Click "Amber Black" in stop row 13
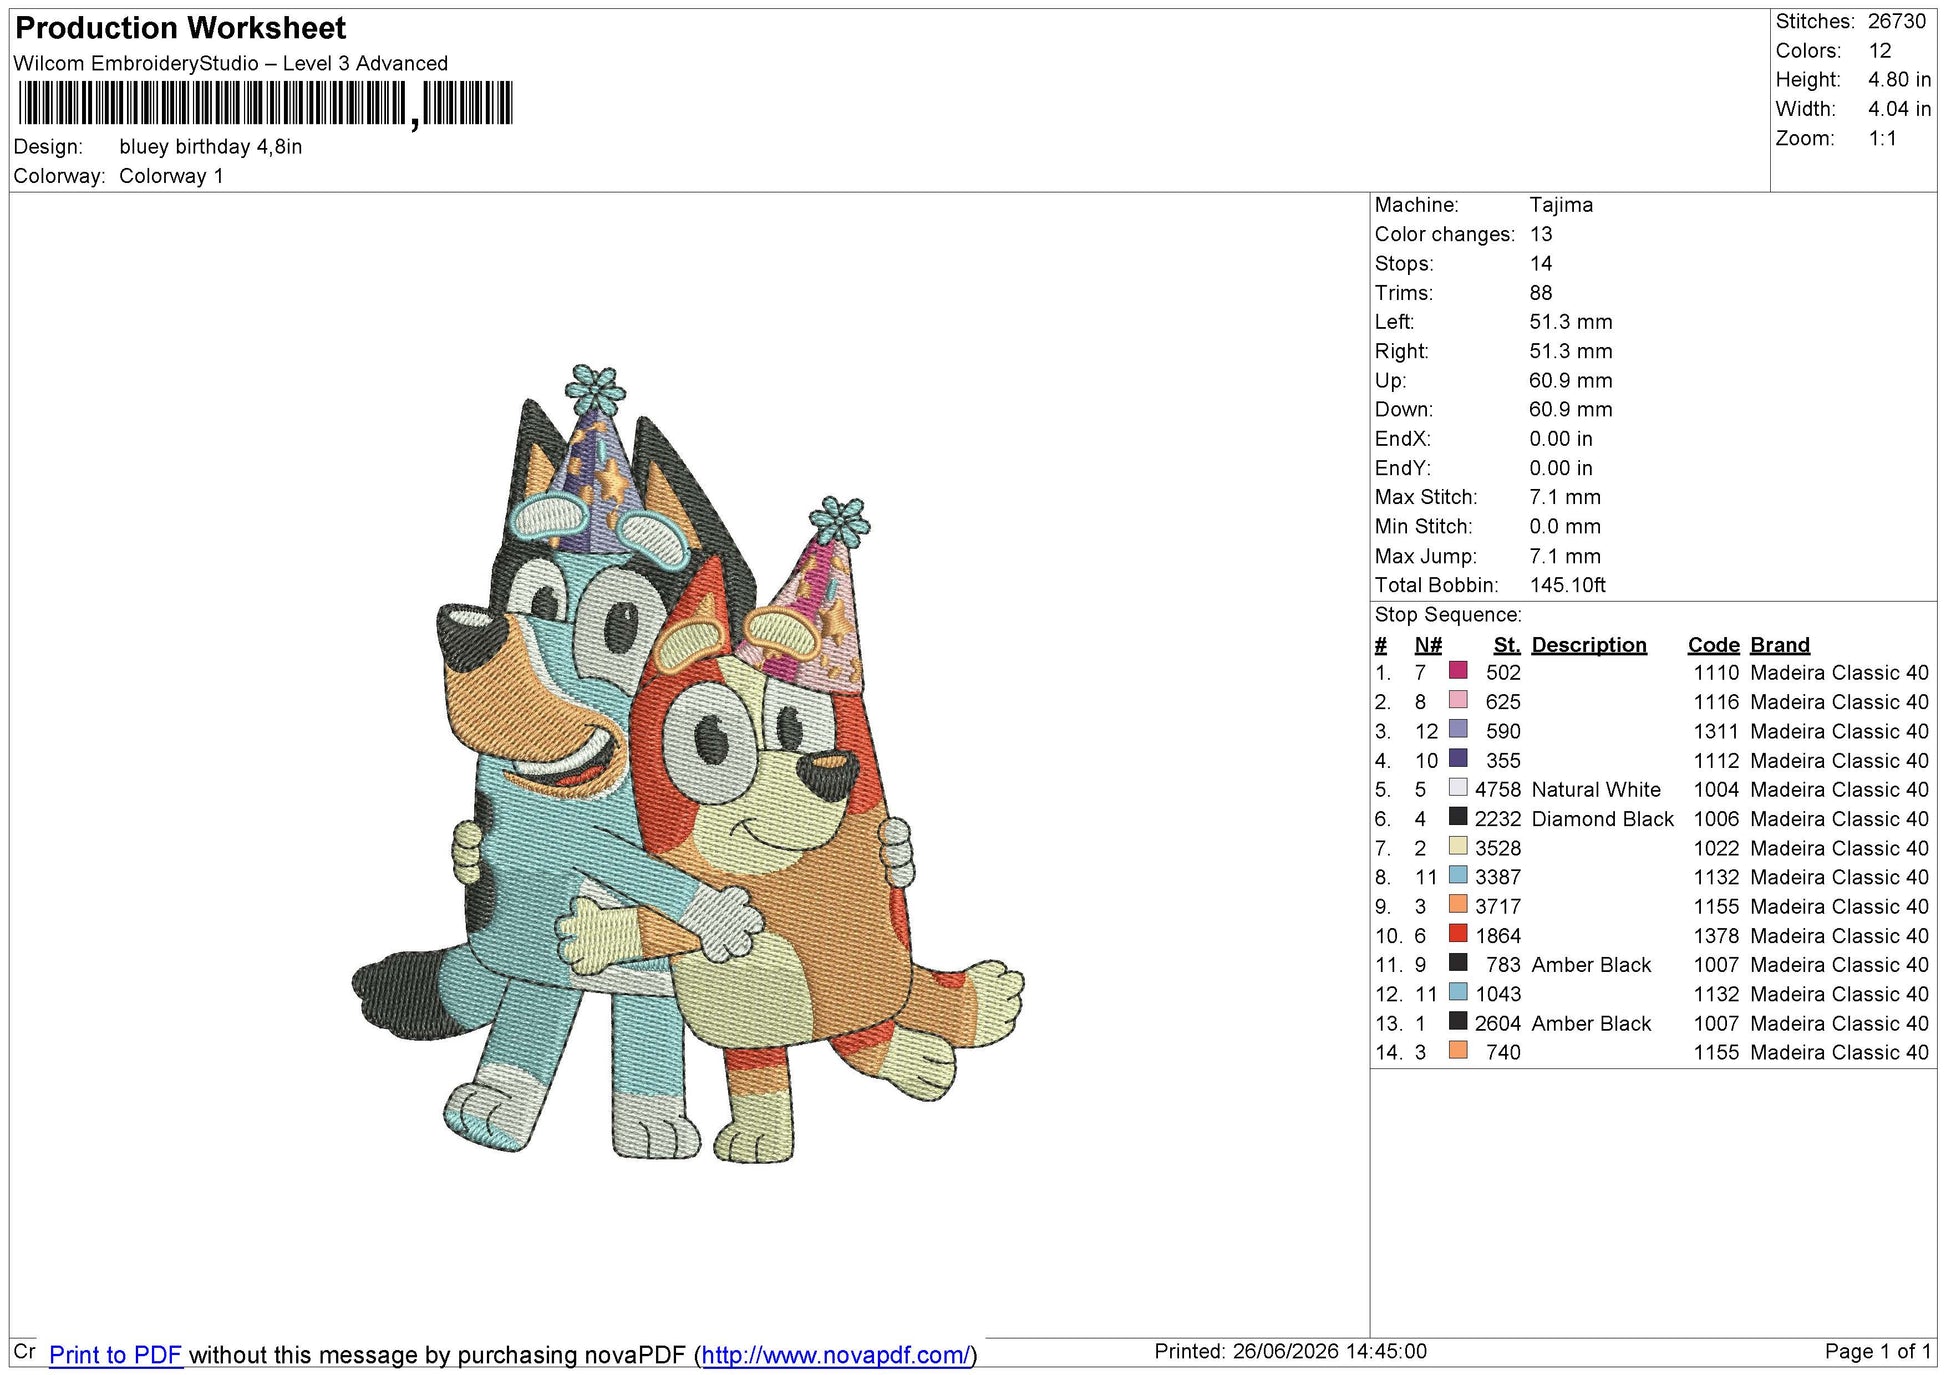This screenshot has height=1375, width=1946. [1591, 1023]
